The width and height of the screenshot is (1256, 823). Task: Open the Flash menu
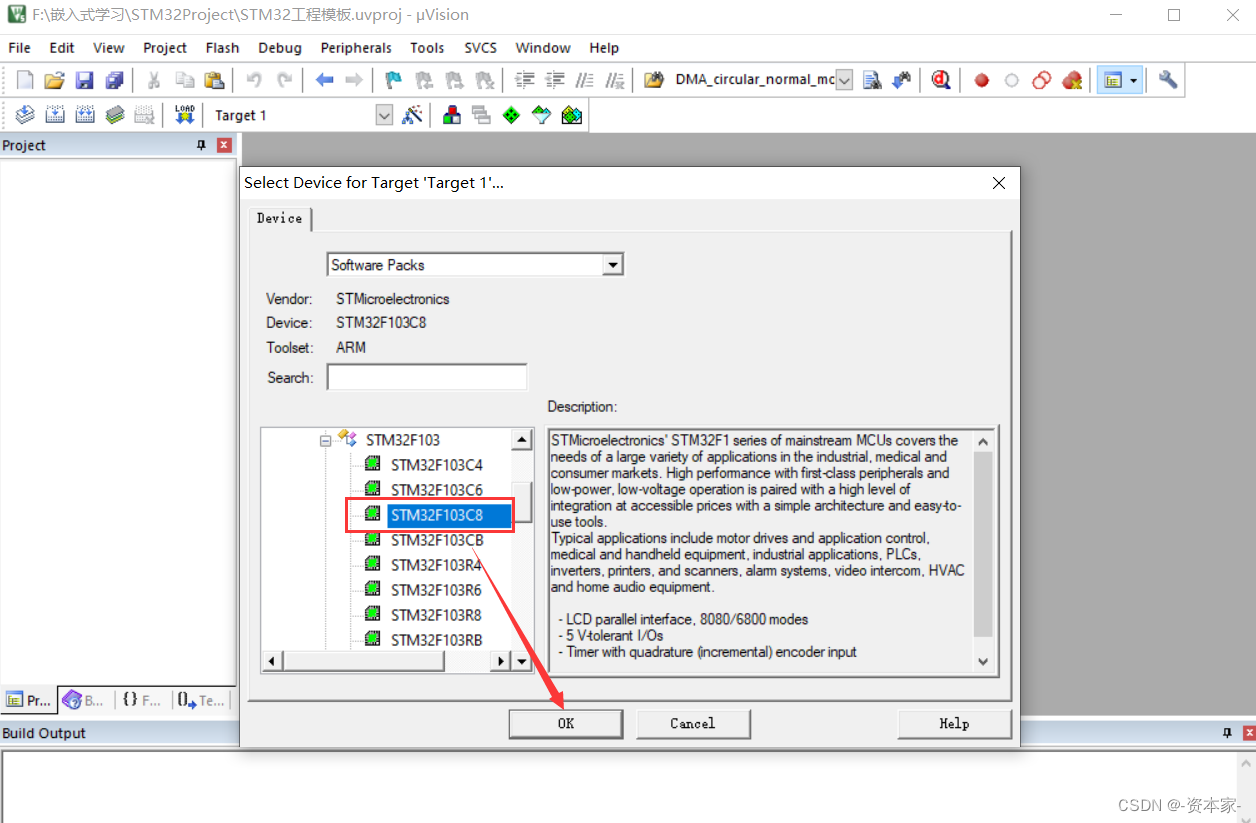[x=222, y=48]
